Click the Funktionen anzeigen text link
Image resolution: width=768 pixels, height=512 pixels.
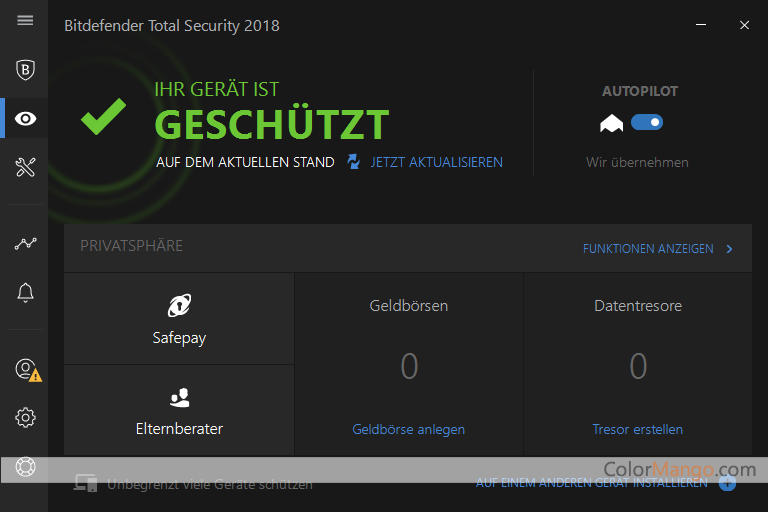[x=647, y=249]
